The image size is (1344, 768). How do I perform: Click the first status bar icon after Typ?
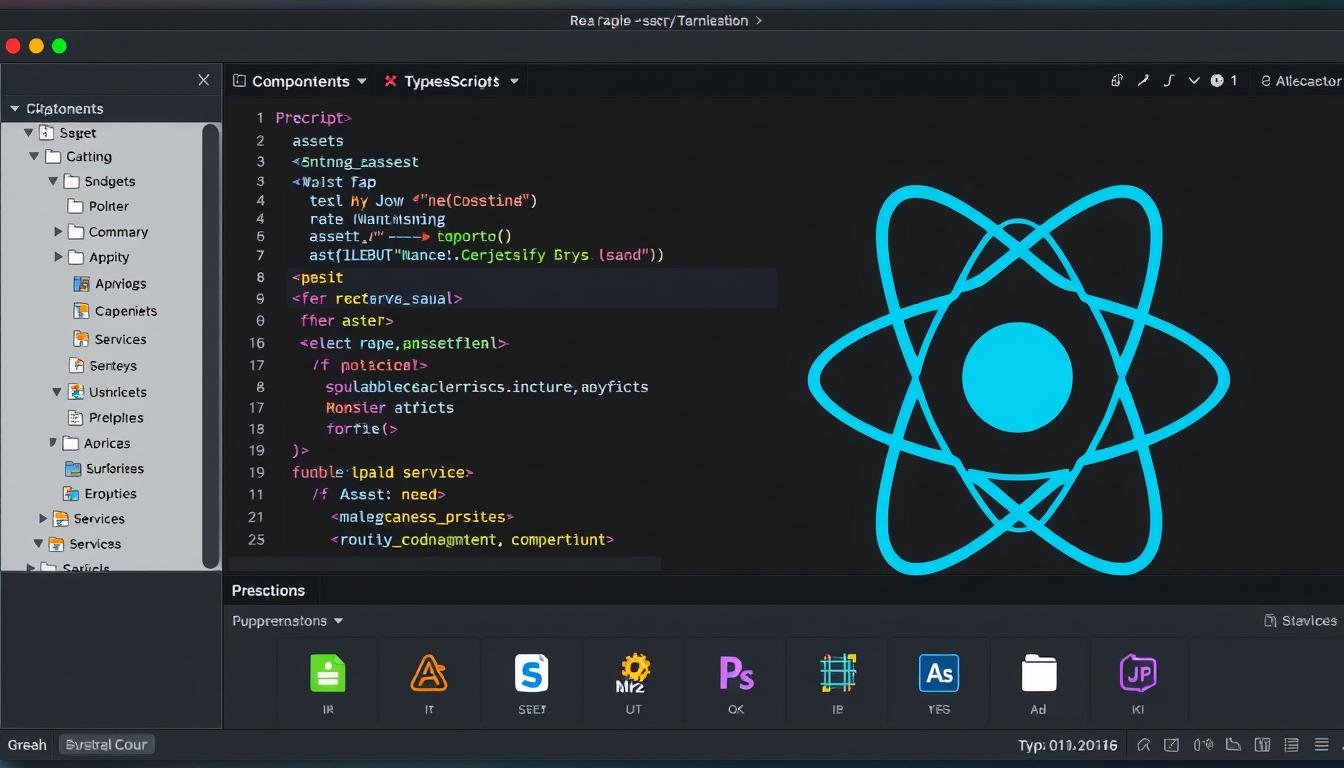coord(1144,745)
